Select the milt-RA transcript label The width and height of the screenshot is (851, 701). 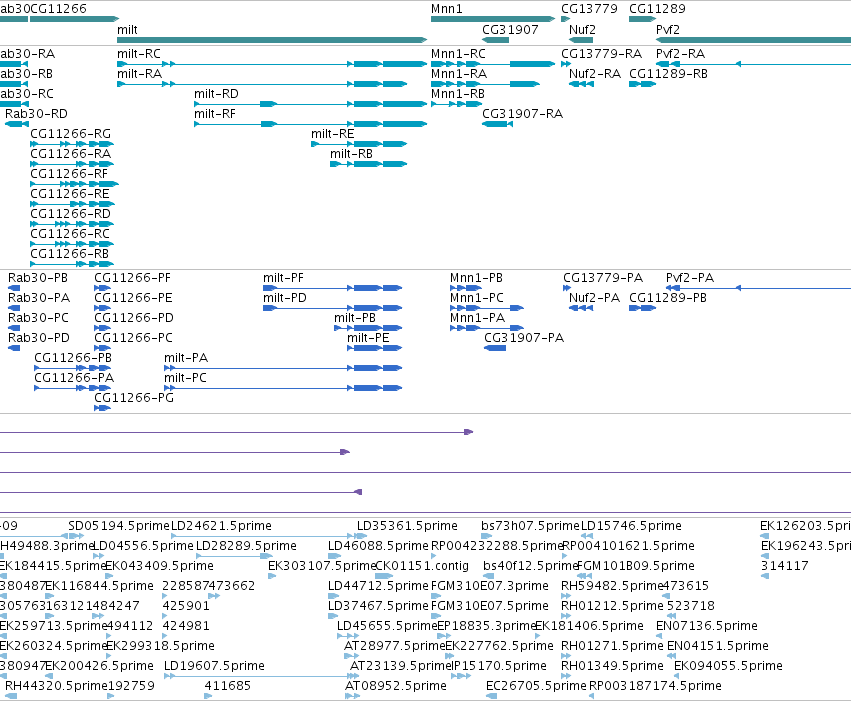click(139, 74)
